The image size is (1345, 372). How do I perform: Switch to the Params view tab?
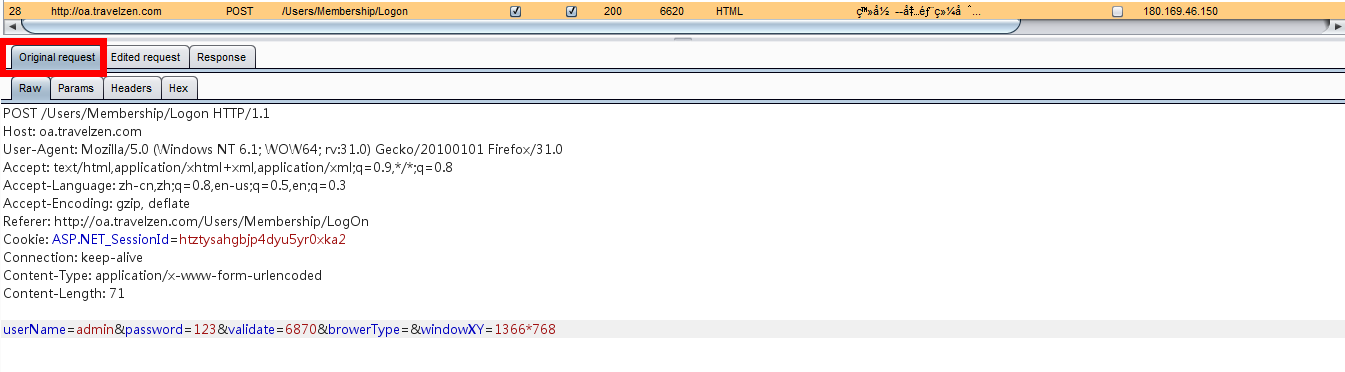76,88
